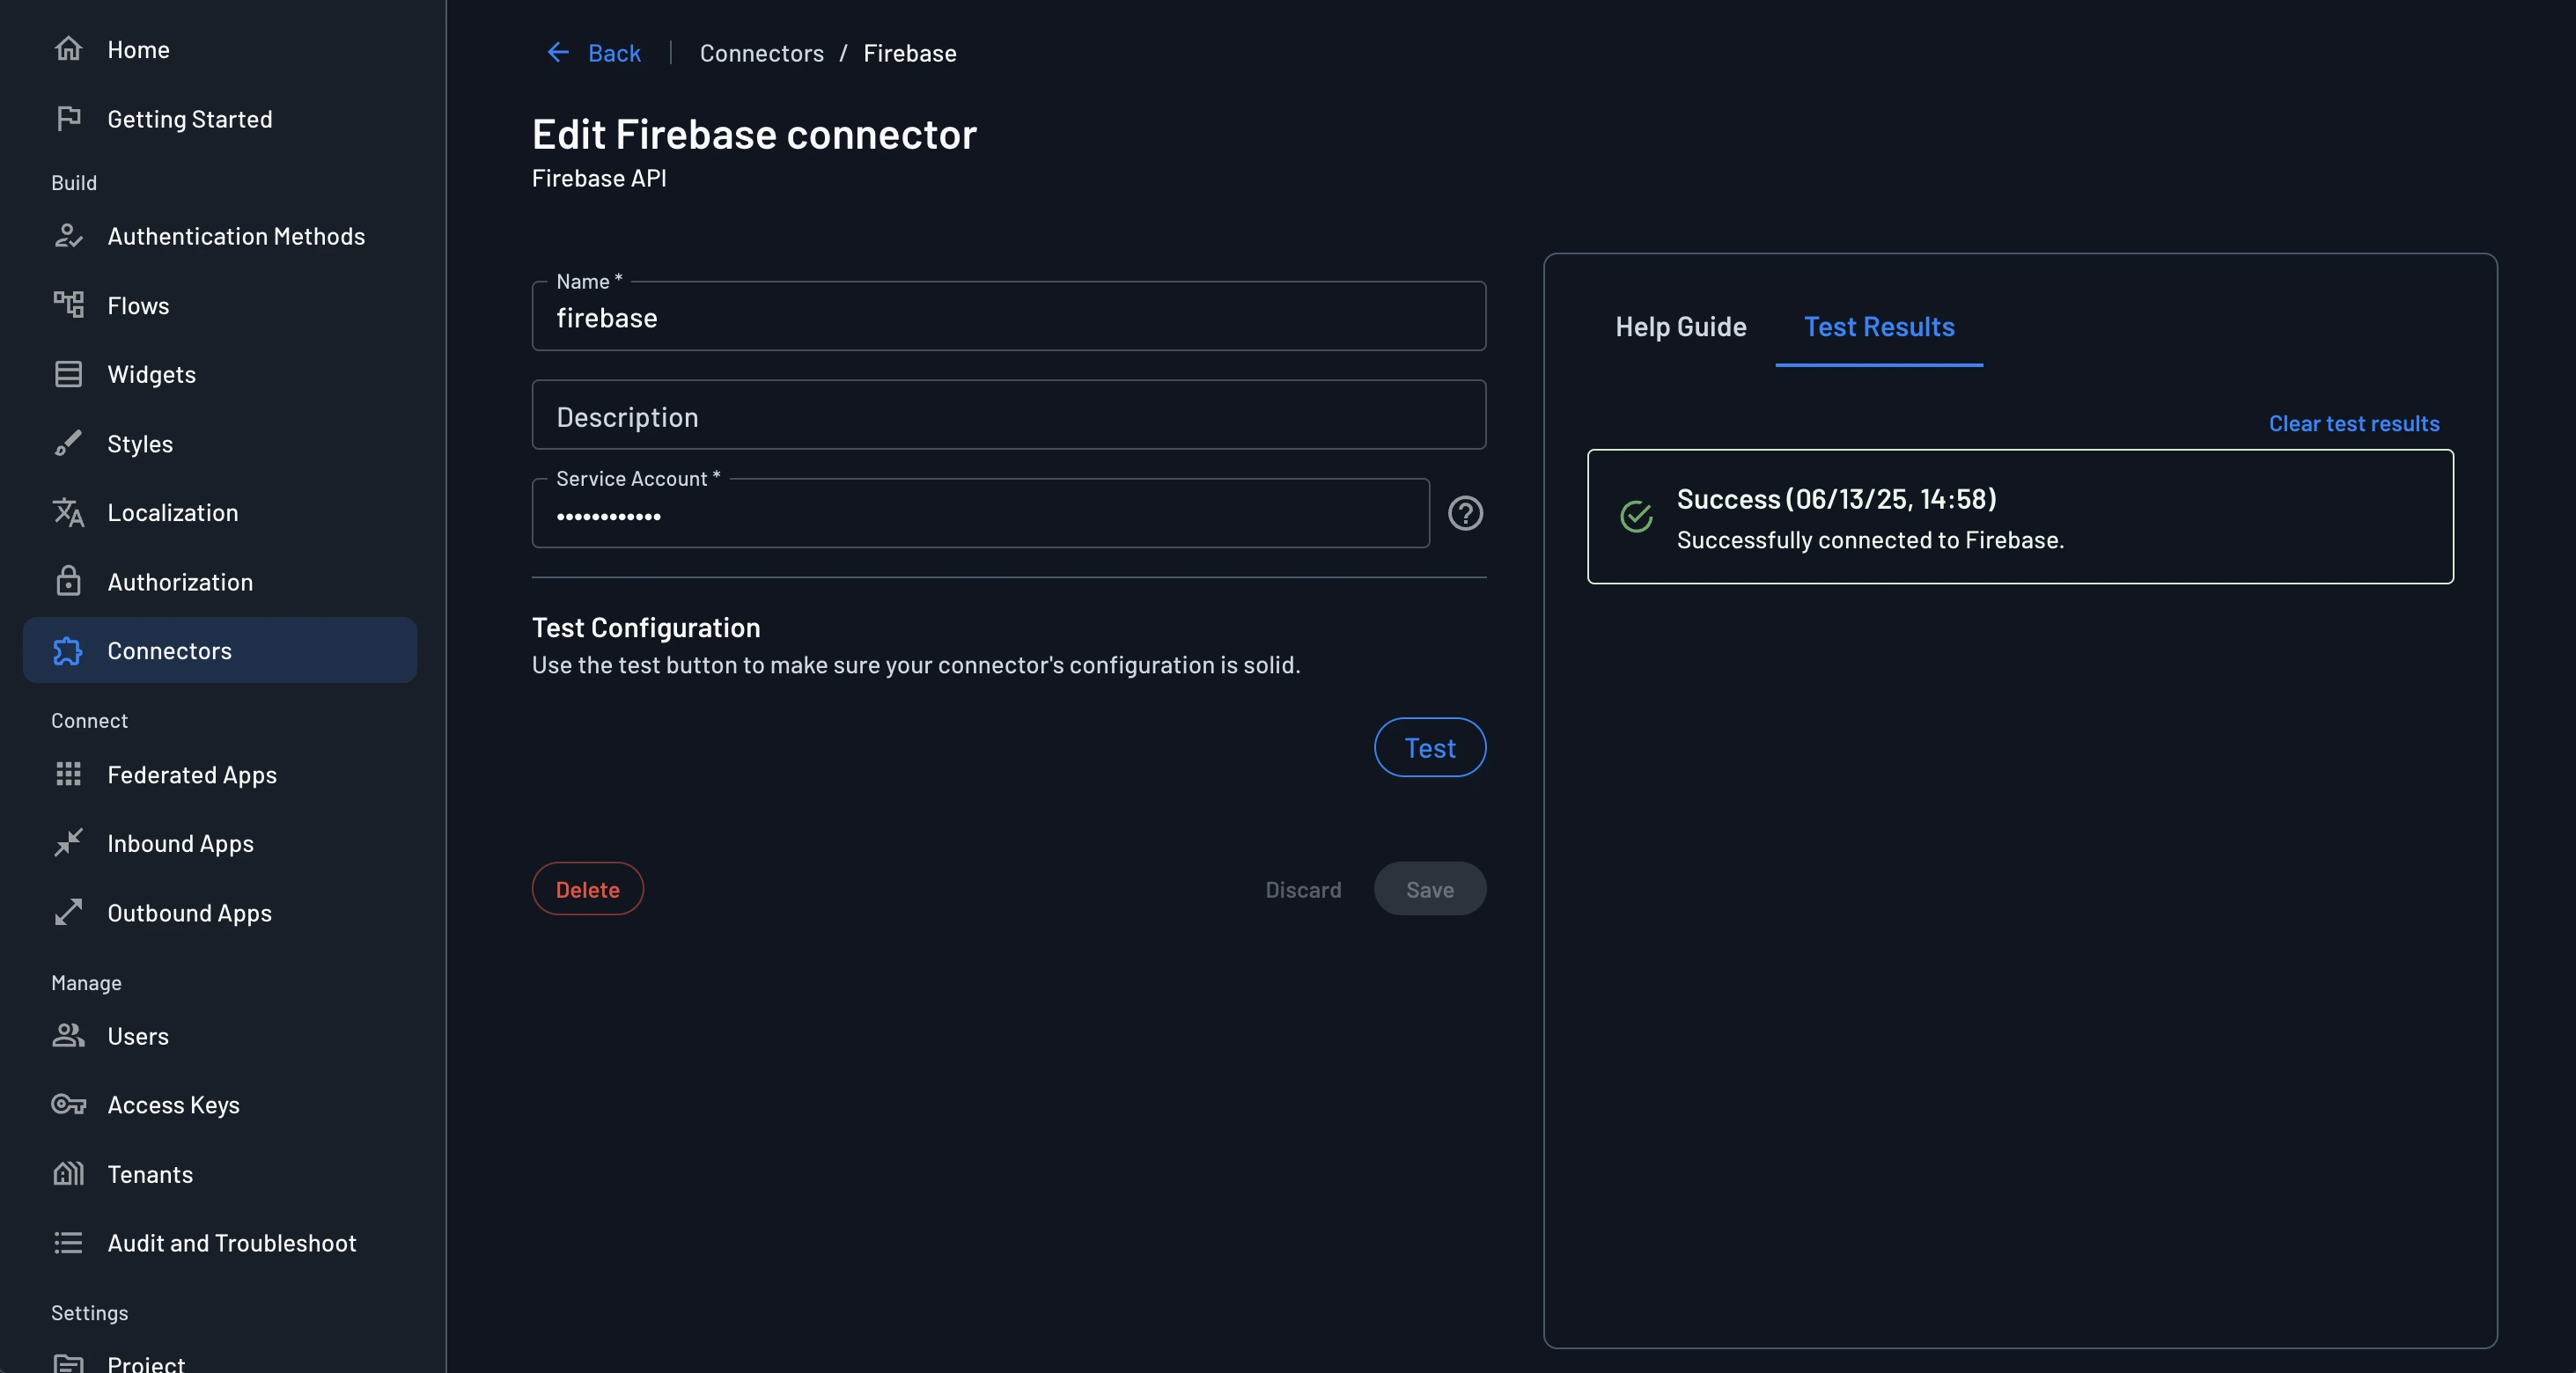Screen dimensions: 2576x1373
Task: Select the Localization icon
Action: [x=68, y=512]
